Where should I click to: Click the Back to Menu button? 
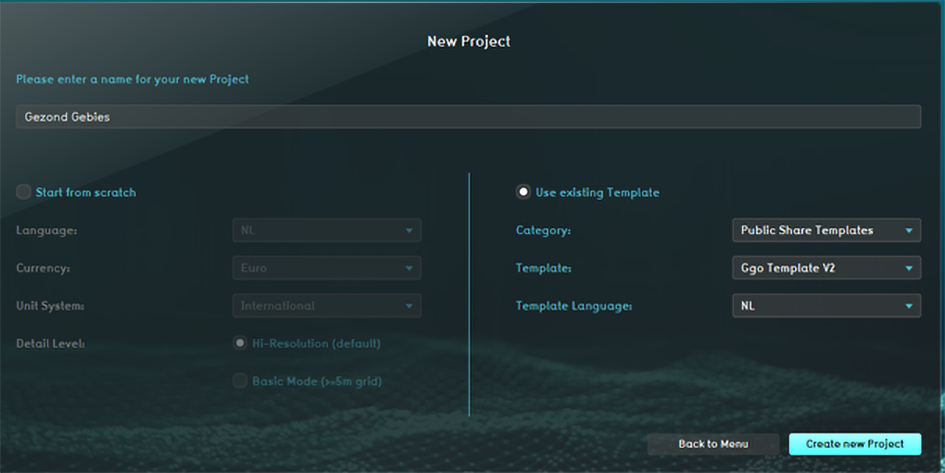tap(713, 444)
